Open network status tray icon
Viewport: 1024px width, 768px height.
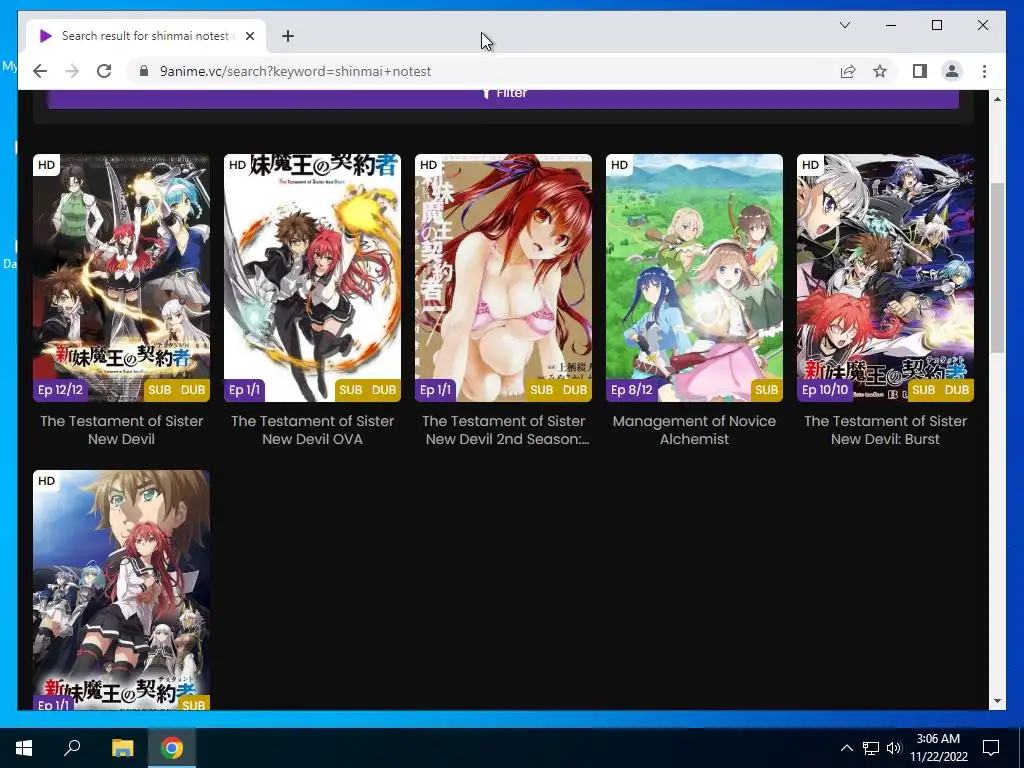click(x=871, y=748)
